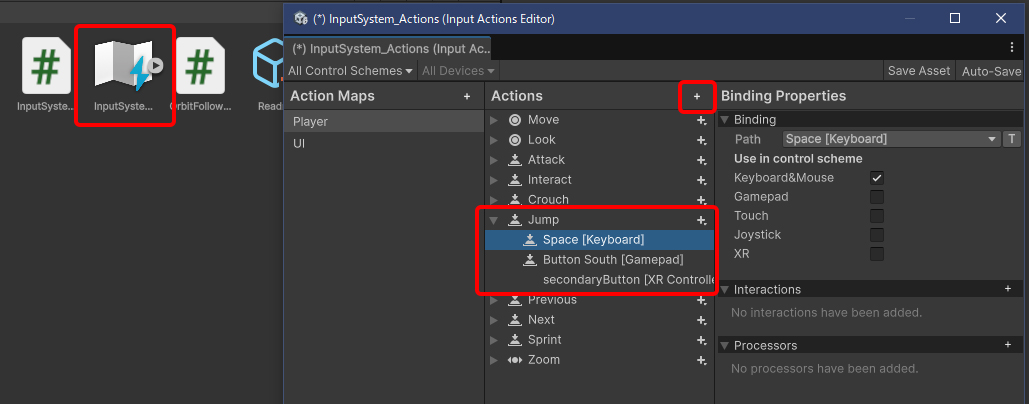
Task: Add binding to the Zoom action
Action: coord(701,360)
